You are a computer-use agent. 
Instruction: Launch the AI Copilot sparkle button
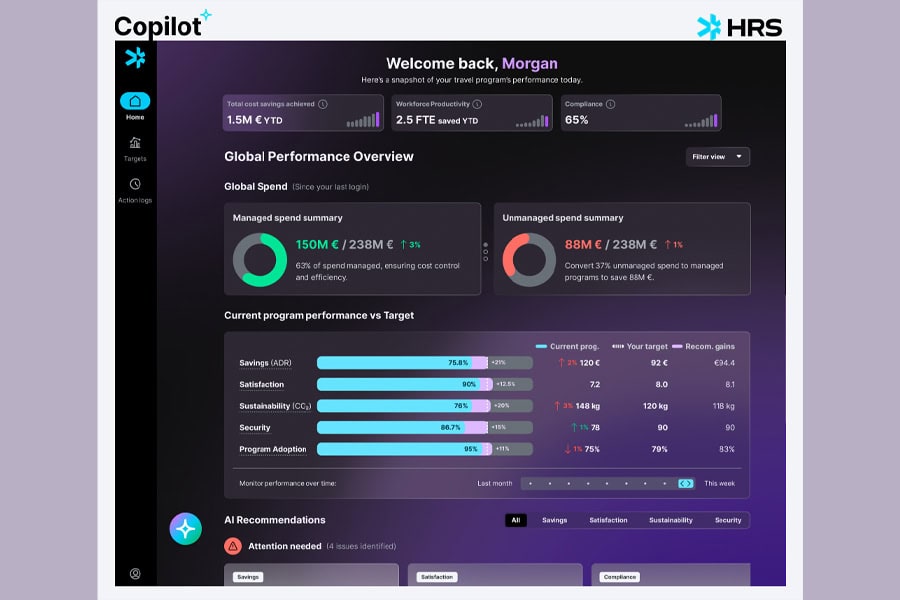(x=185, y=528)
